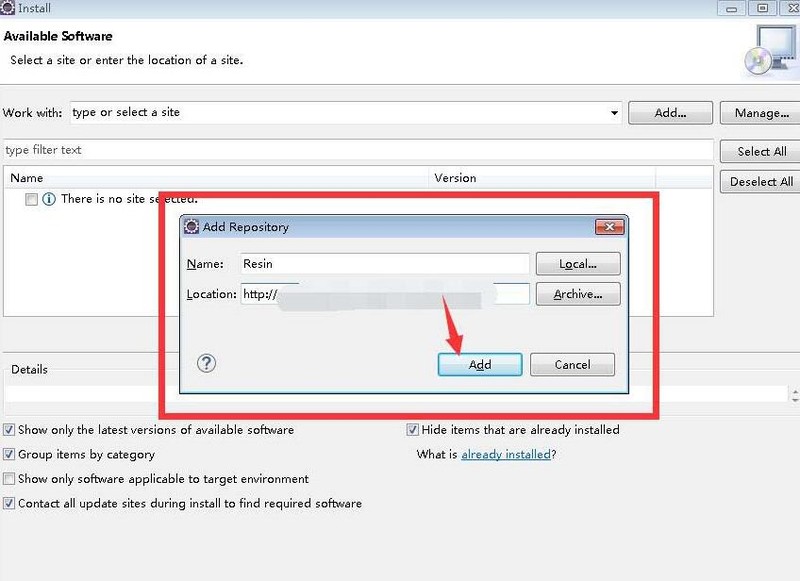Toggle Hide items already installed checkbox
The height and width of the screenshot is (581, 800).
[412, 430]
